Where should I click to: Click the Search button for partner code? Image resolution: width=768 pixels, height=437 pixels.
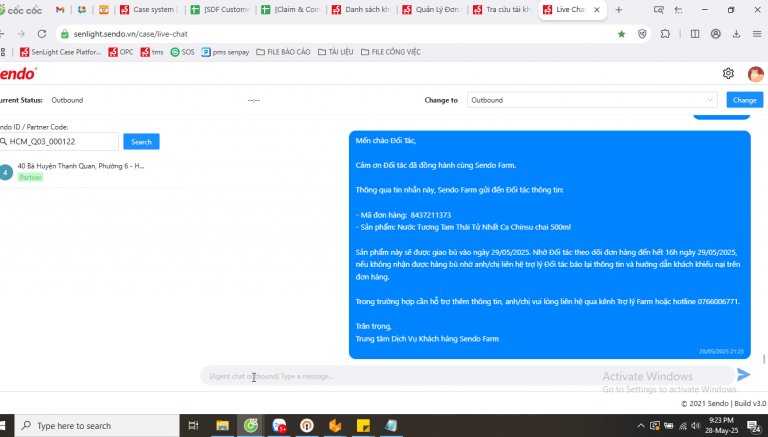142,142
